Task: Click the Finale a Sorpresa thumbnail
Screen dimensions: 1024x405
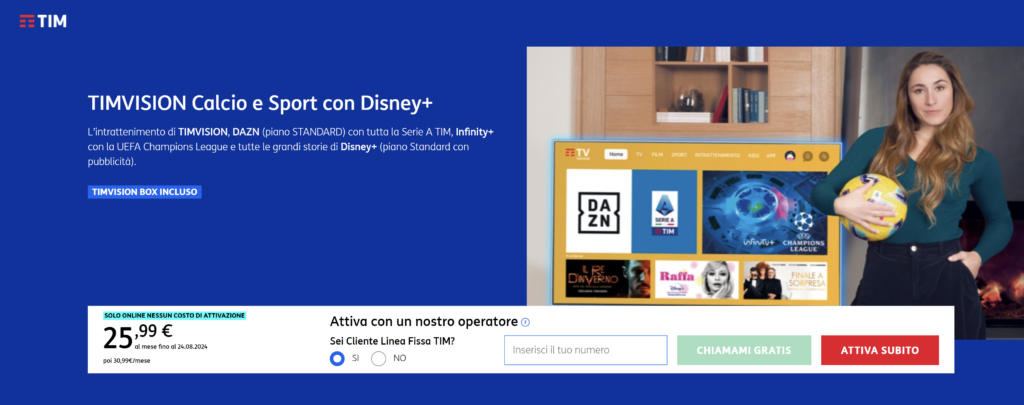Action: pos(786,280)
